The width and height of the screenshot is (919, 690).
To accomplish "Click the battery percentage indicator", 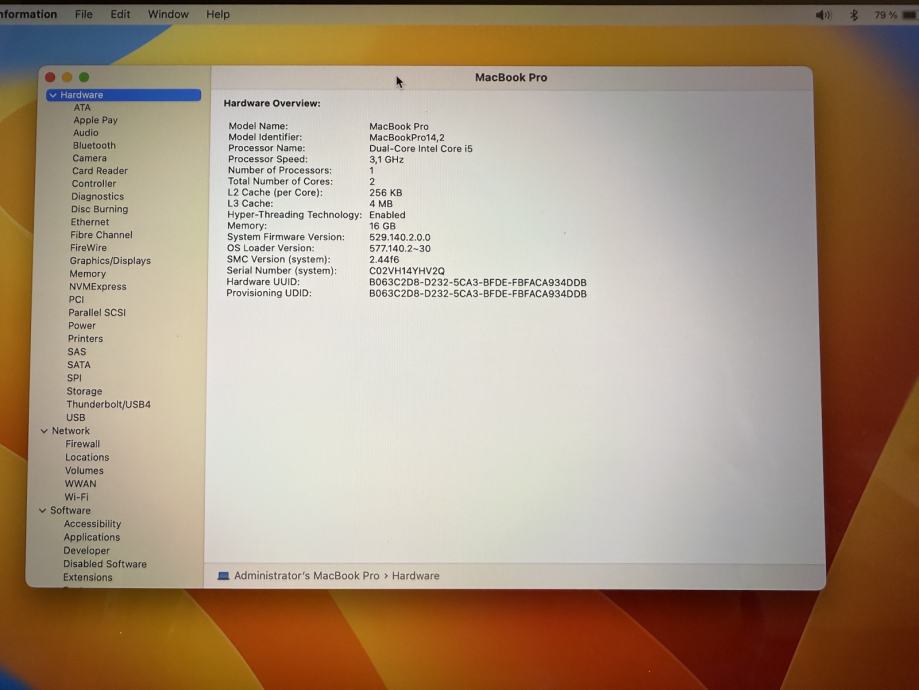I will [x=885, y=15].
